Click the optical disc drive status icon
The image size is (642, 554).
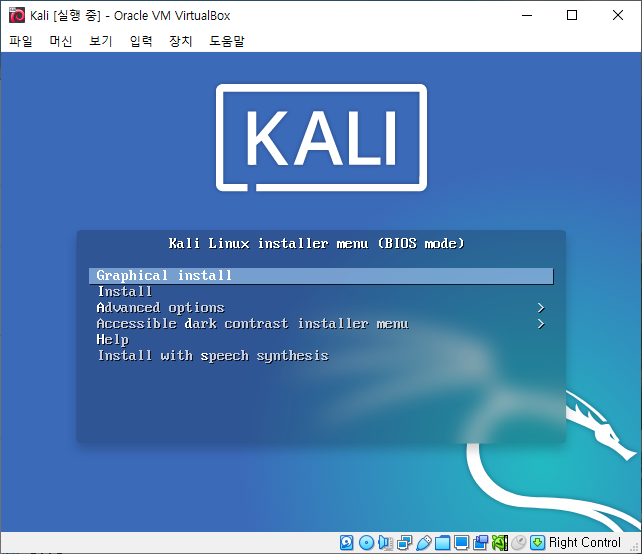(x=366, y=543)
